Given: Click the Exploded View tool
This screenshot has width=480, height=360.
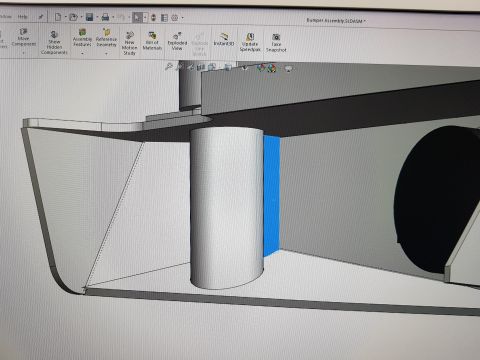Looking at the screenshot, I should coord(177,41).
